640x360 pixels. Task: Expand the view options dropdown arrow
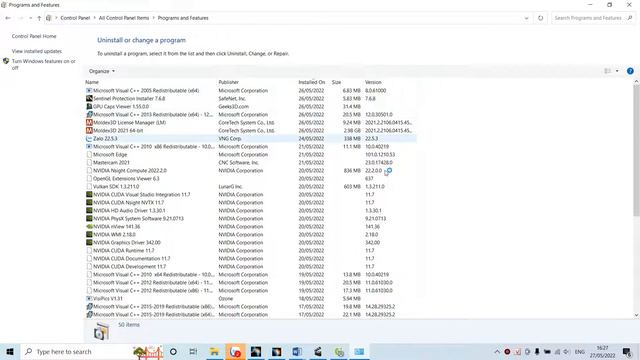pos(617,71)
